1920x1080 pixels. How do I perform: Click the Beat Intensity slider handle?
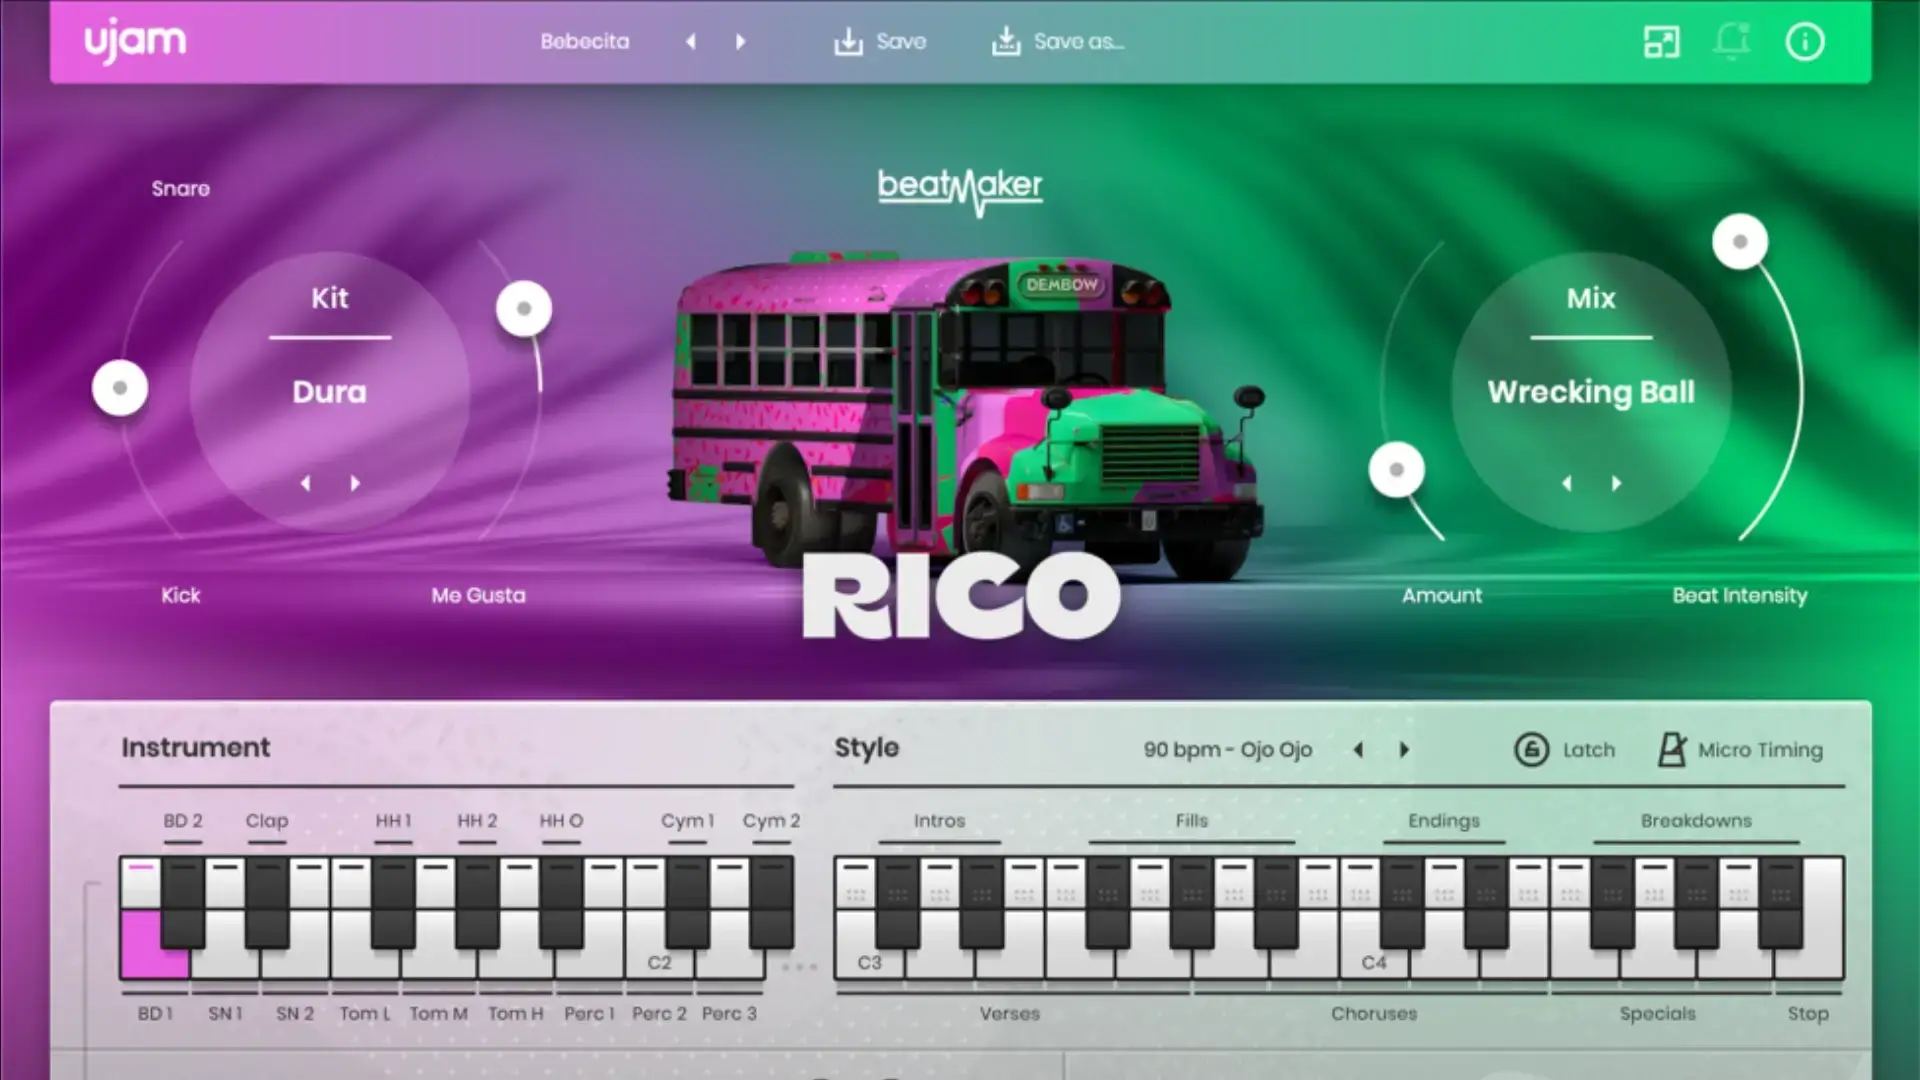tap(1739, 240)
